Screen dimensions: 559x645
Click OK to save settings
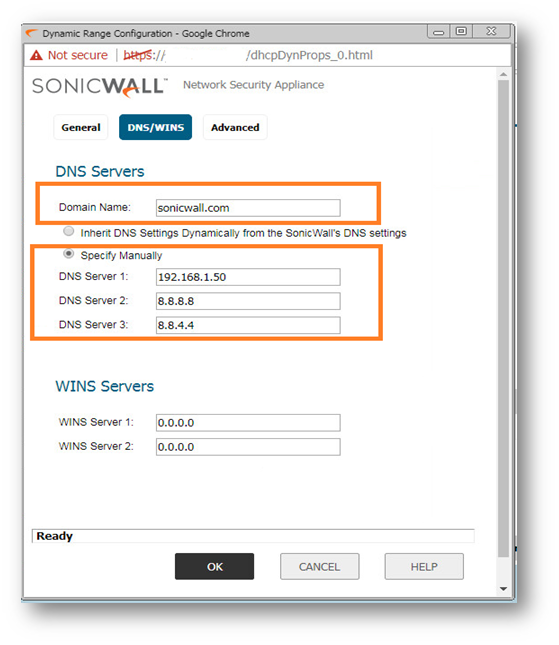[x=214, y=566]
